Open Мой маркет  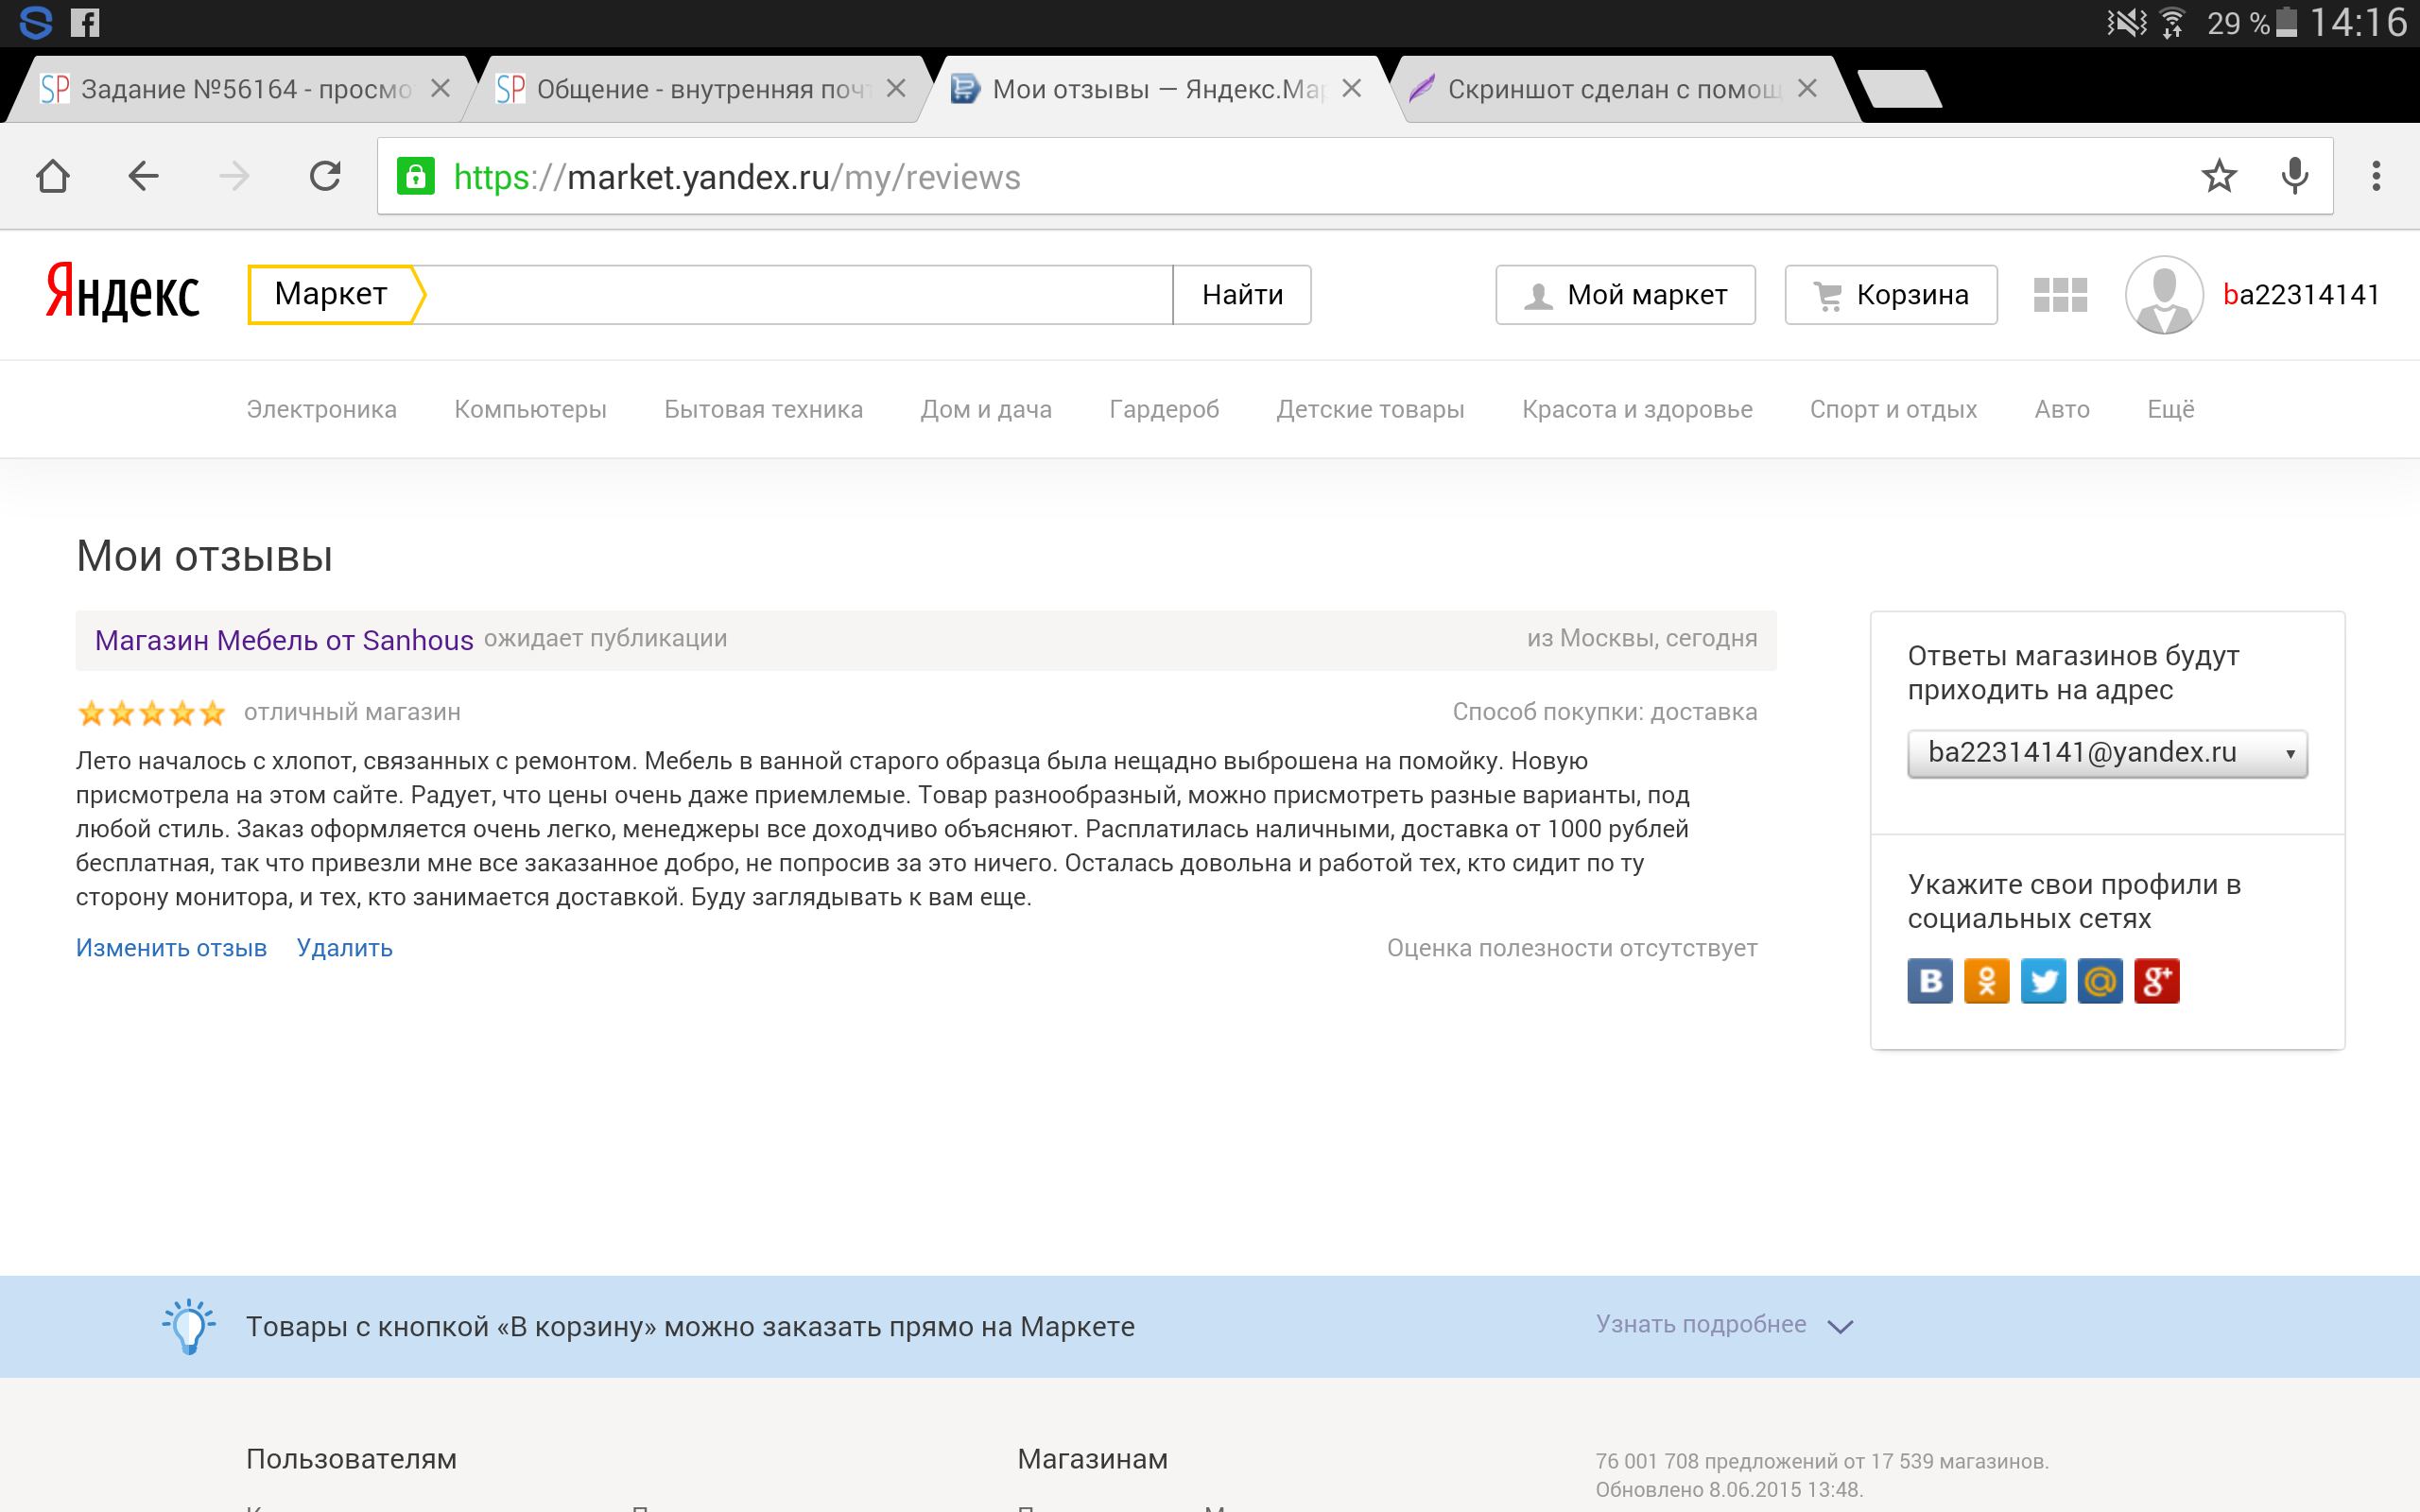pos(1625,294)
